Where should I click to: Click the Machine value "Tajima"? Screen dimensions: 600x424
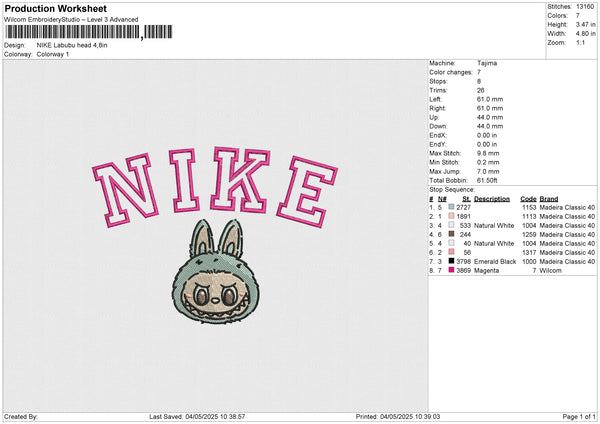click(487, 63)
